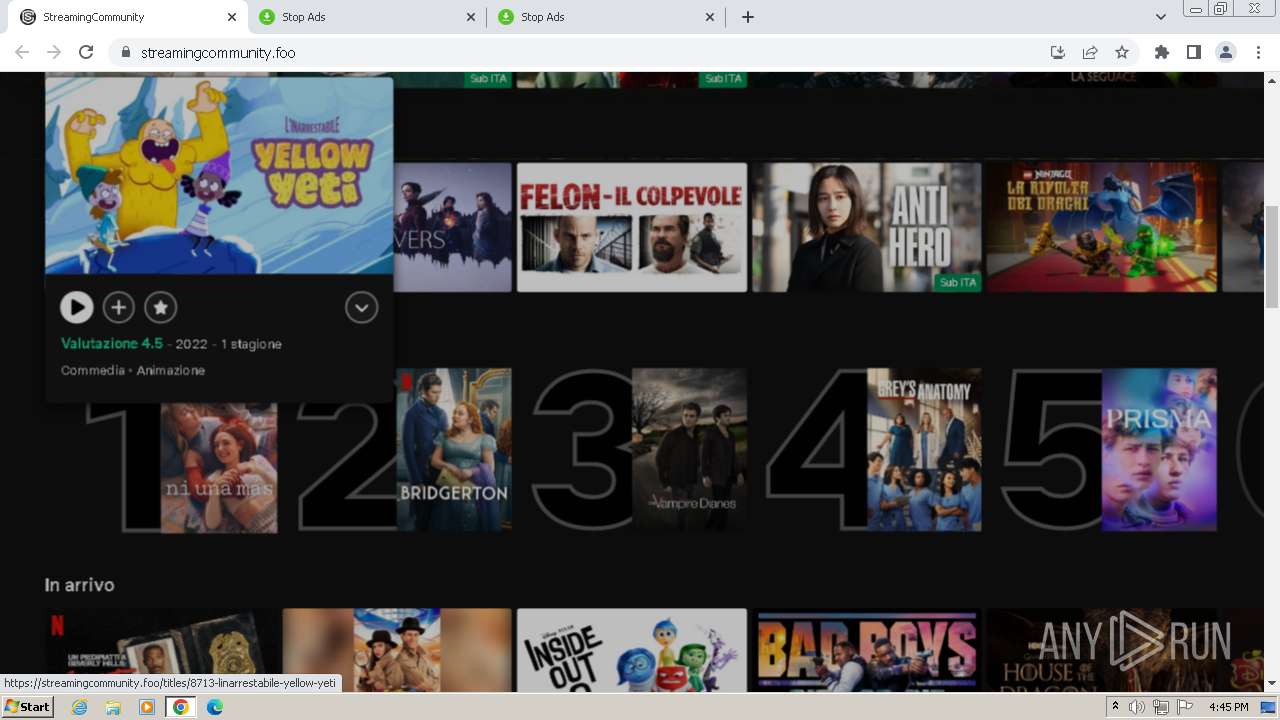Open The Vampire Diaries ranked third
This screenshot has height=720, width=1280.
click(x=689, y=450)
